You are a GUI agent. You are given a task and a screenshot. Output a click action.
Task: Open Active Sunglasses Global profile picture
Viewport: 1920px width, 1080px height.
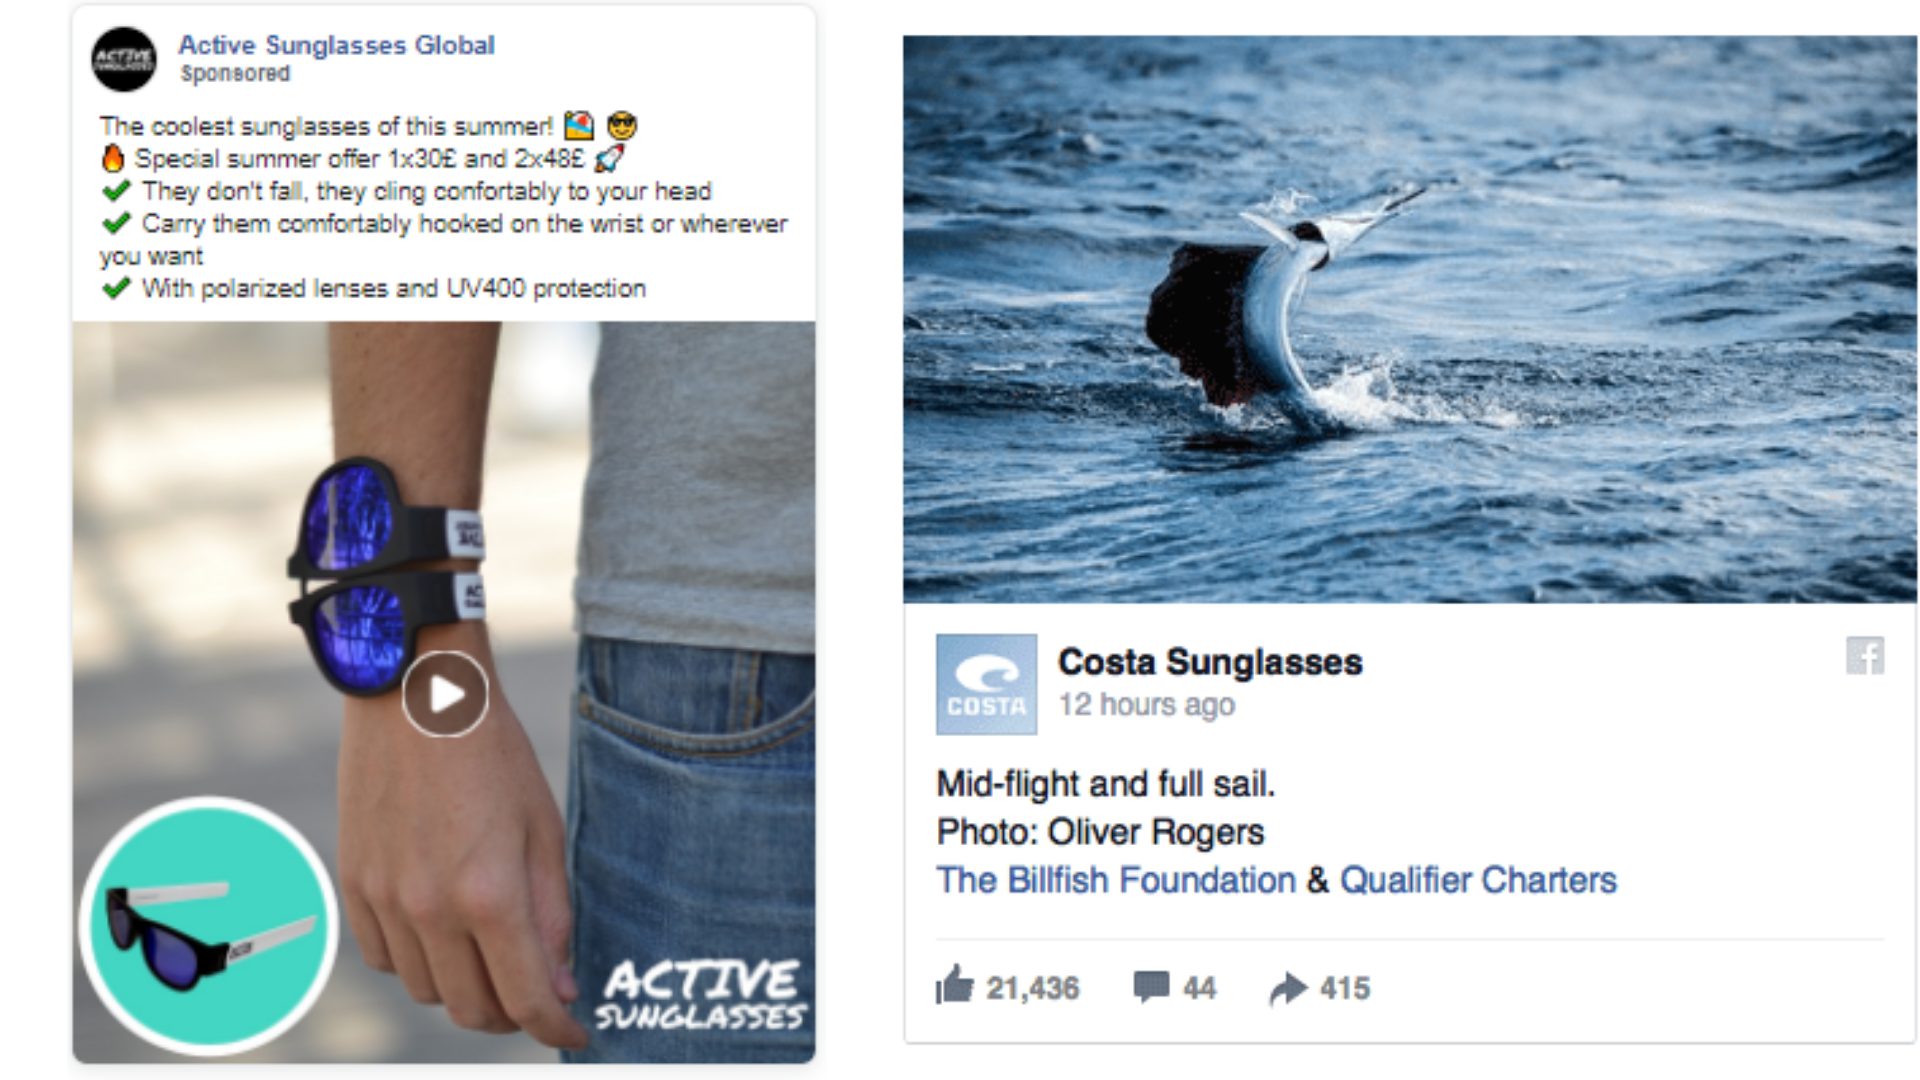point(124,59)
